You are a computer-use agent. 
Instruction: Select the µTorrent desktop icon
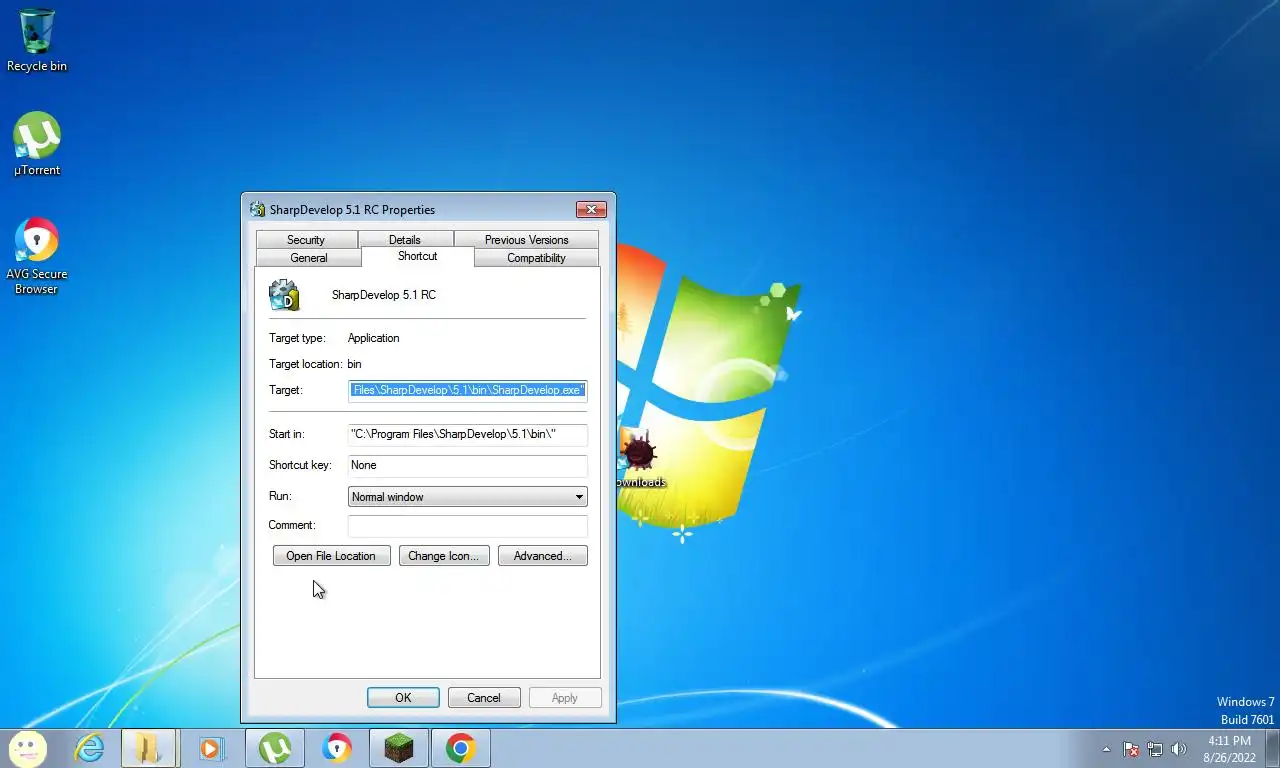pos(37,144)
